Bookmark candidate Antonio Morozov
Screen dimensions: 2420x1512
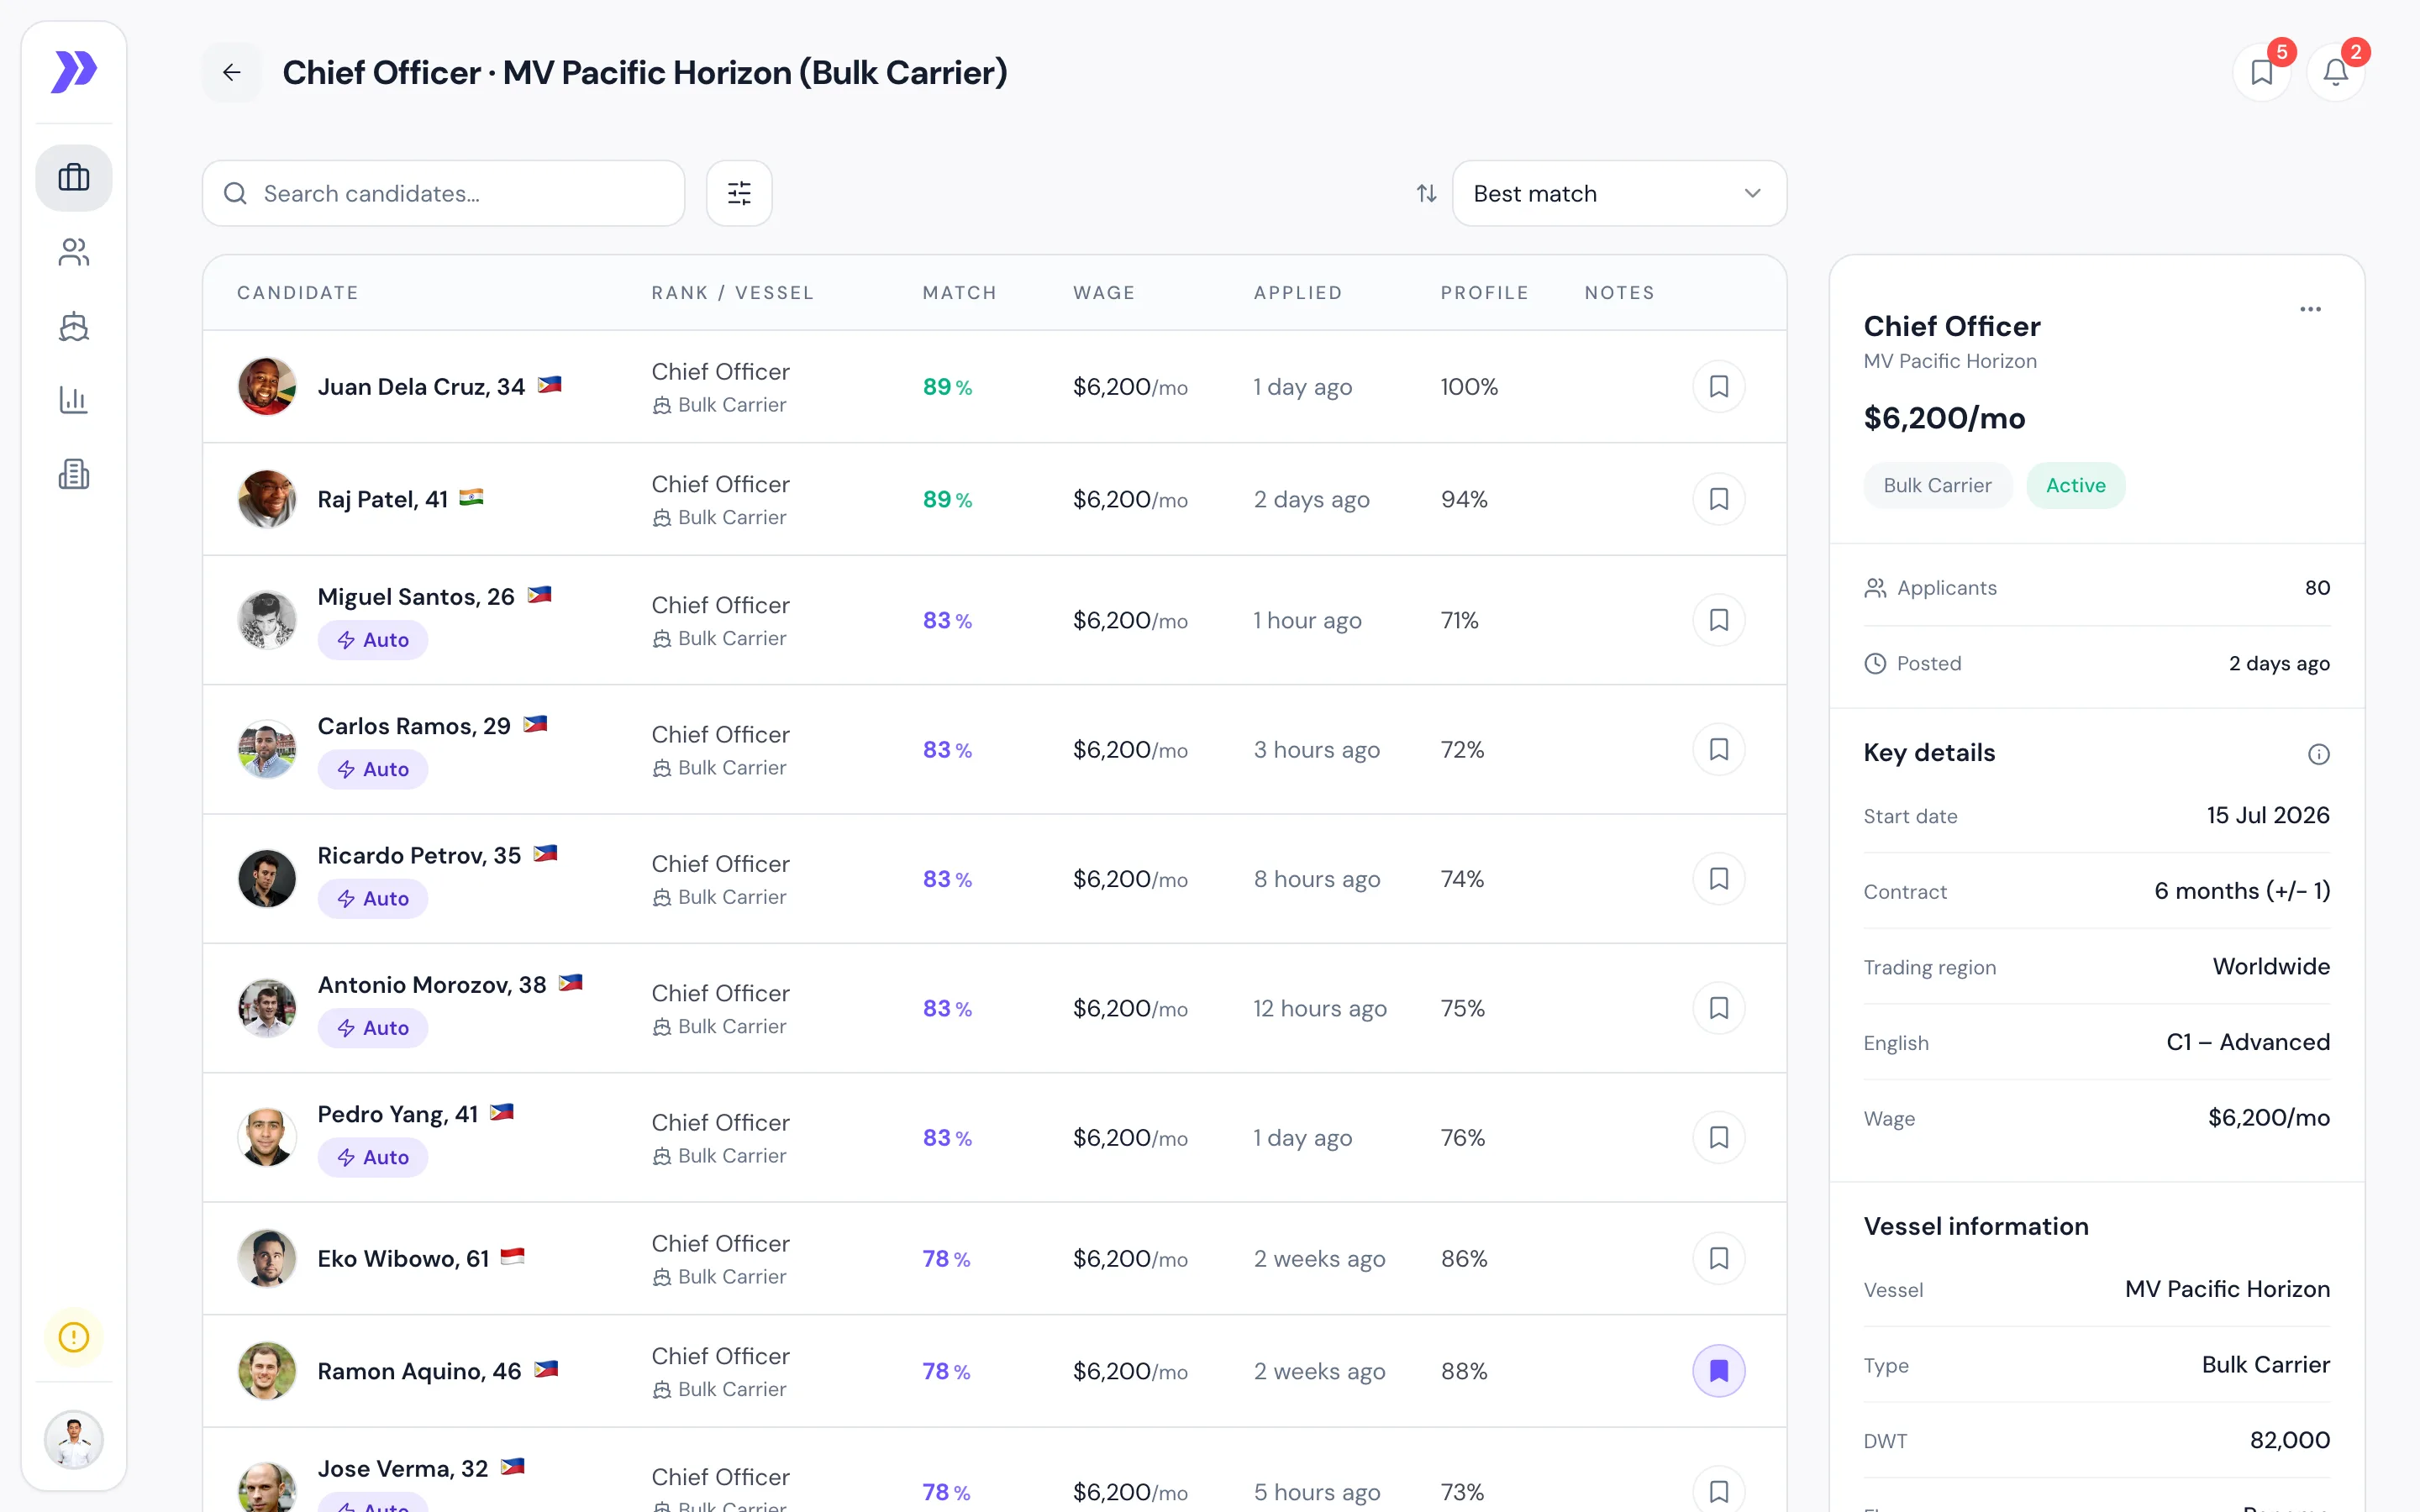pos(1719,1008)
